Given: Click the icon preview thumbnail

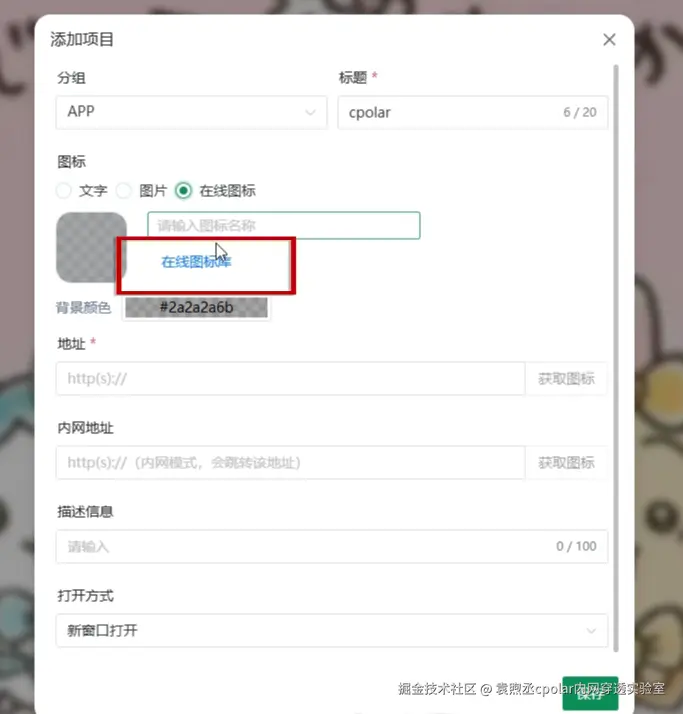Looking at the screenshot, I should (91, 247).
